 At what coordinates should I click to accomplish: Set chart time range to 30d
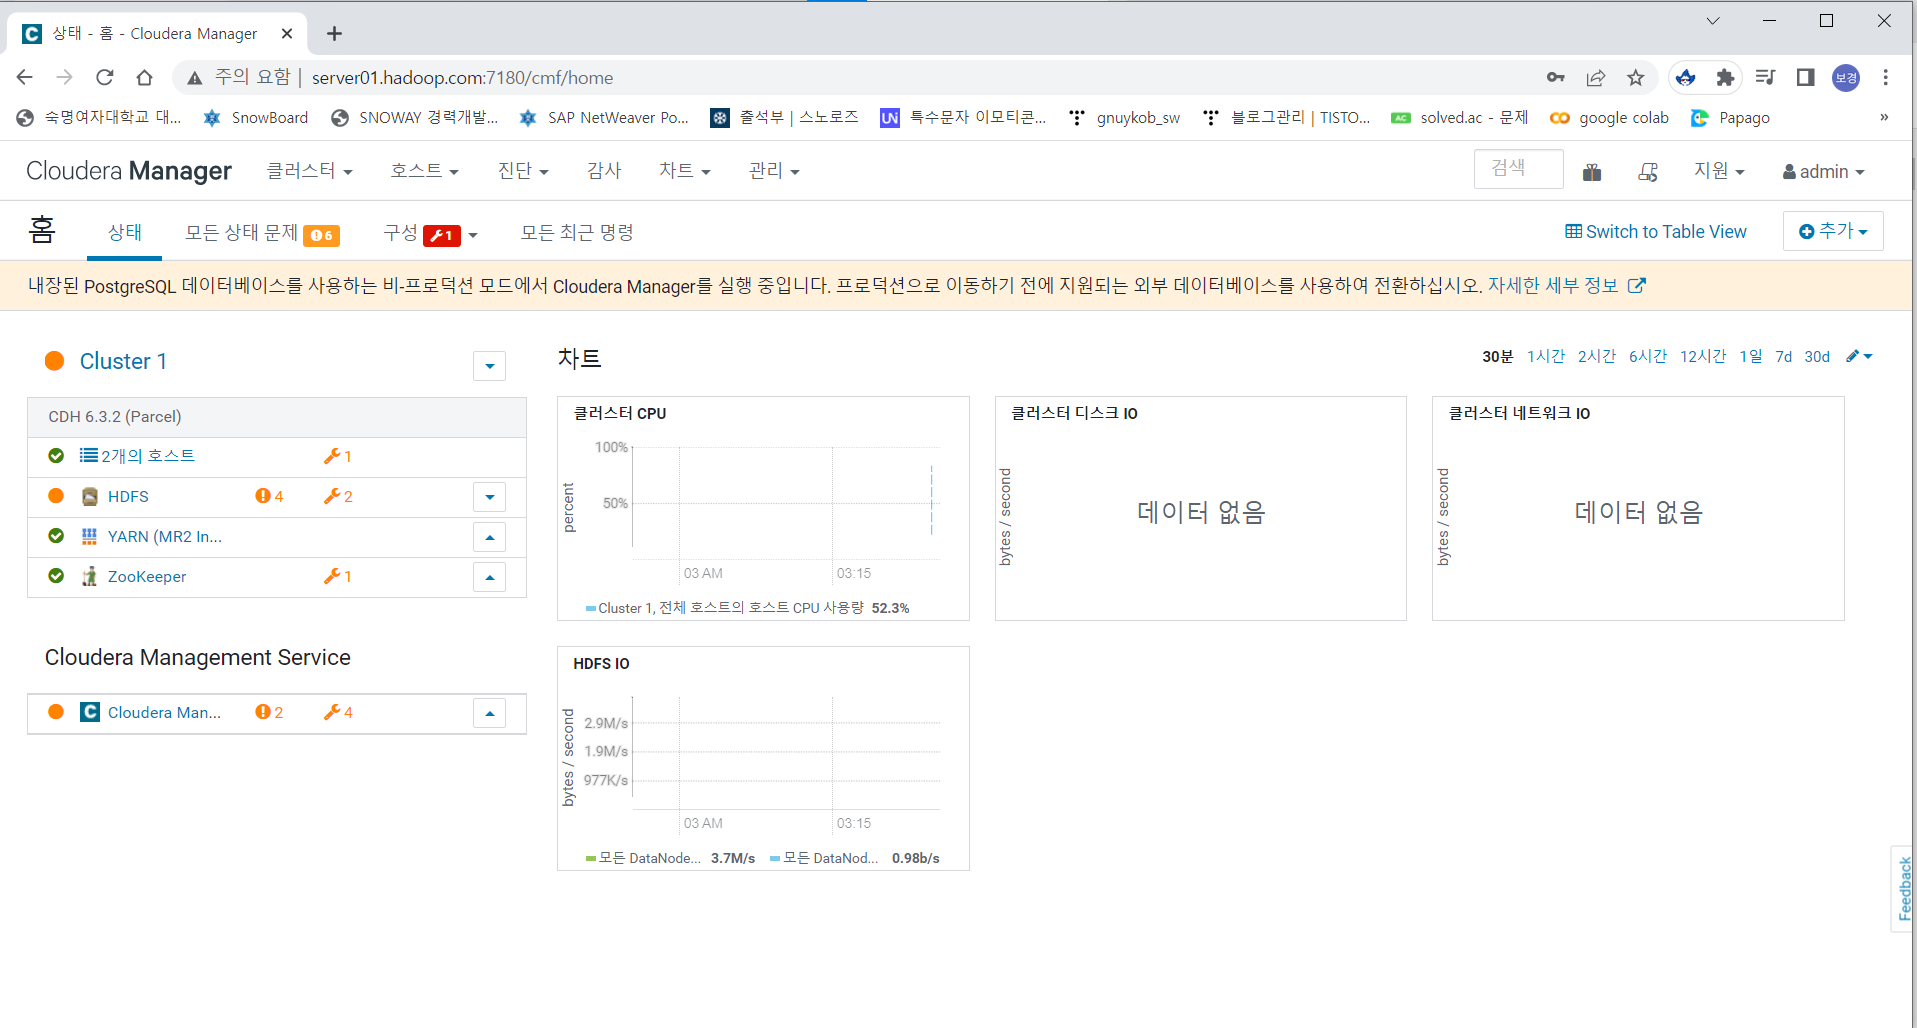point(1817,356)
